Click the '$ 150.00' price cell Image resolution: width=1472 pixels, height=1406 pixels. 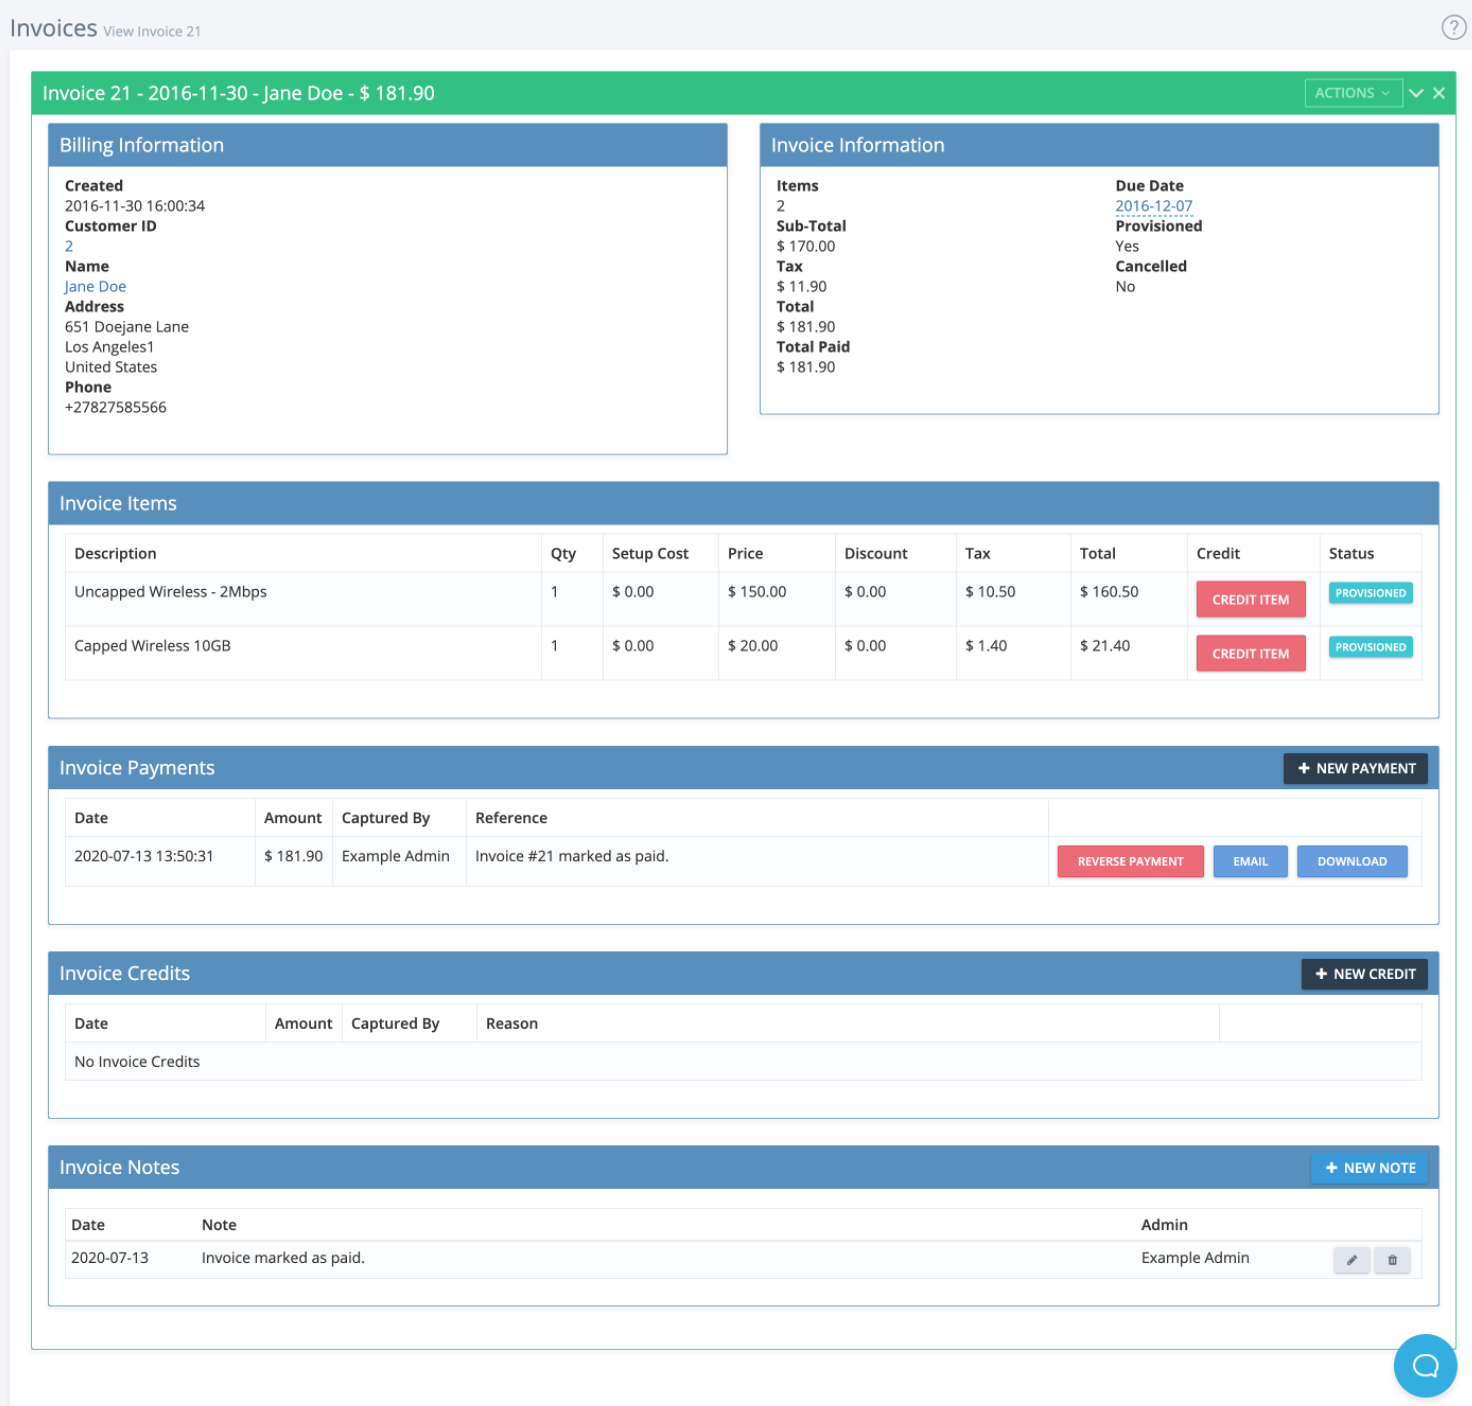pyautogui.click(x=757, y=592)
